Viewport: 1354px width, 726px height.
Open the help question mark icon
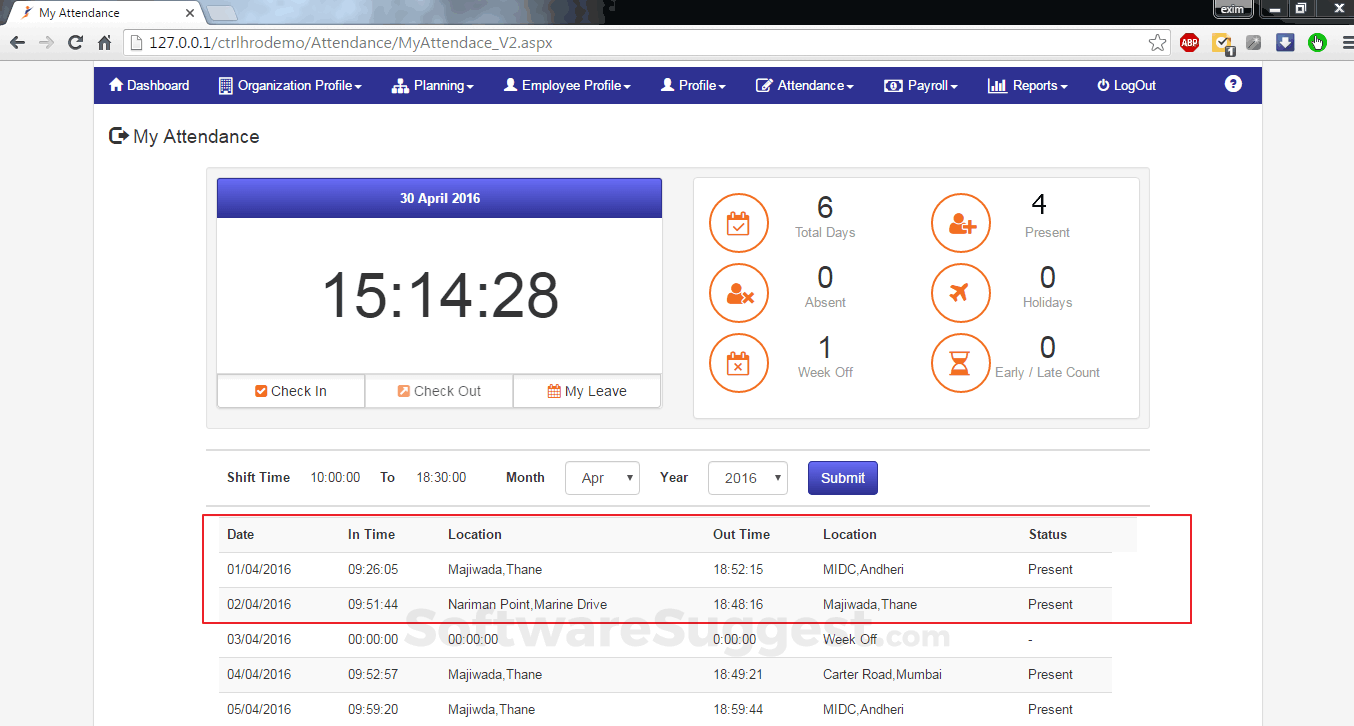pyautogui.click(x=1233, y=85)
